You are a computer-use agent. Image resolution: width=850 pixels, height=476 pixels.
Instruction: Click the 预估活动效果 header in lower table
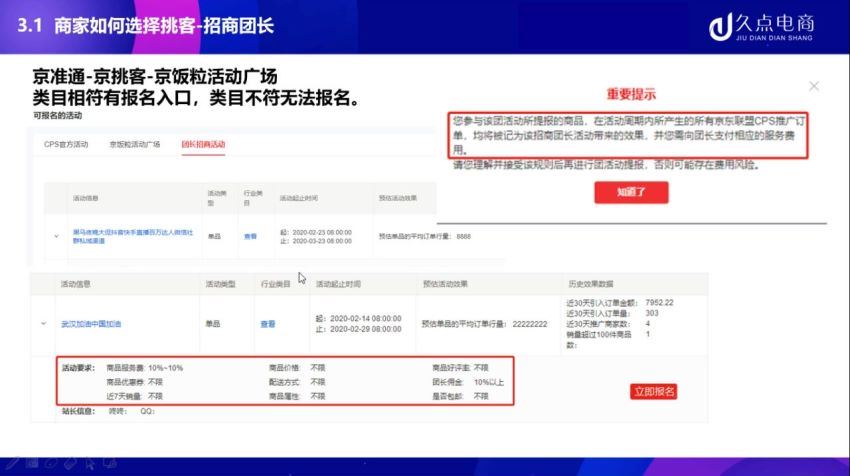[445, 284]
